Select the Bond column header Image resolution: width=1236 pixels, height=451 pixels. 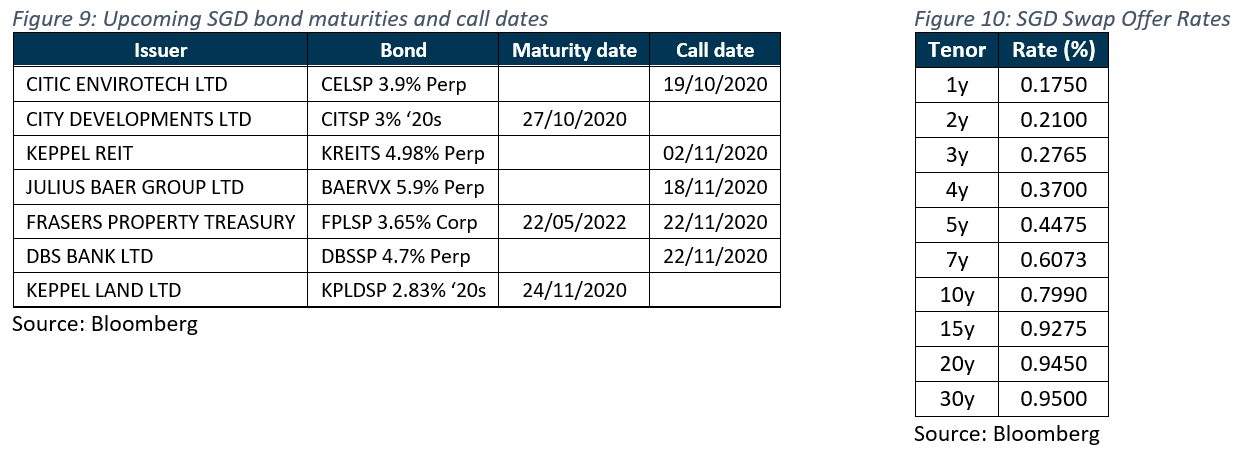404,50
